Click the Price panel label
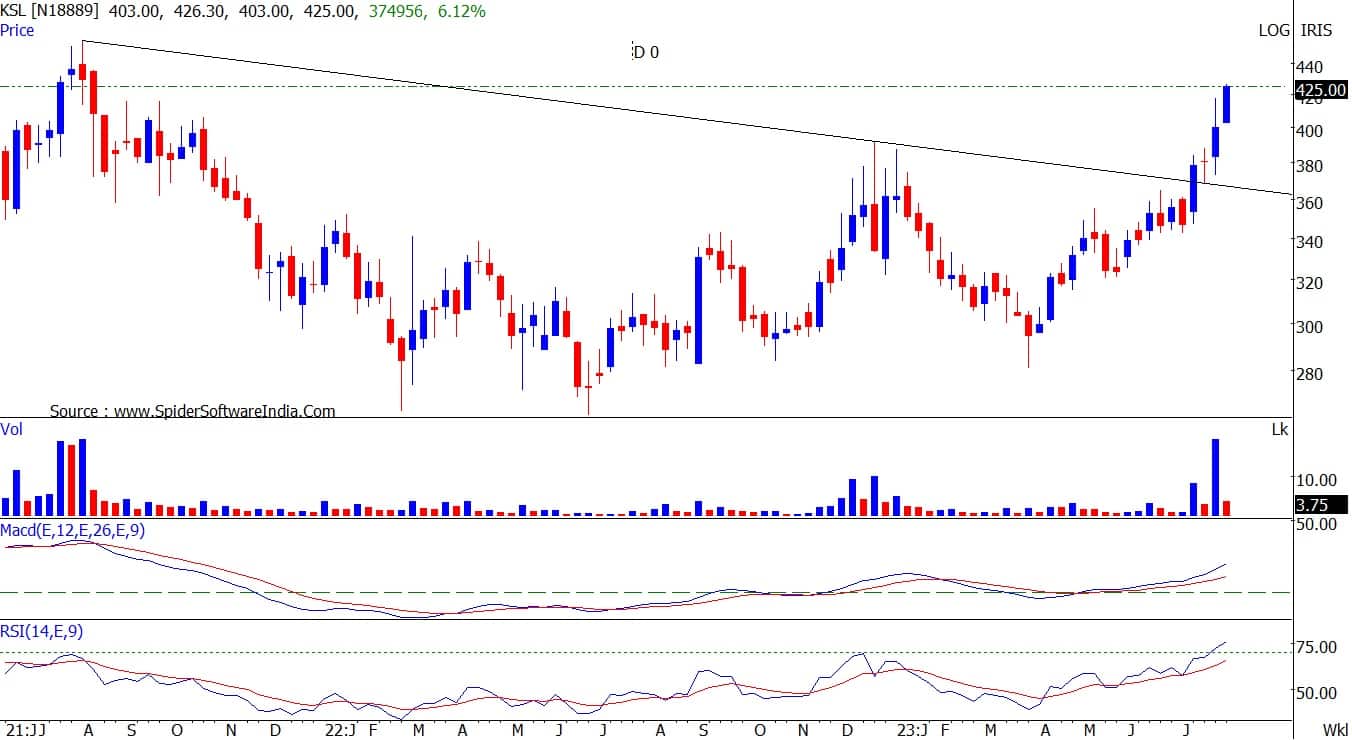 [18, 30]
